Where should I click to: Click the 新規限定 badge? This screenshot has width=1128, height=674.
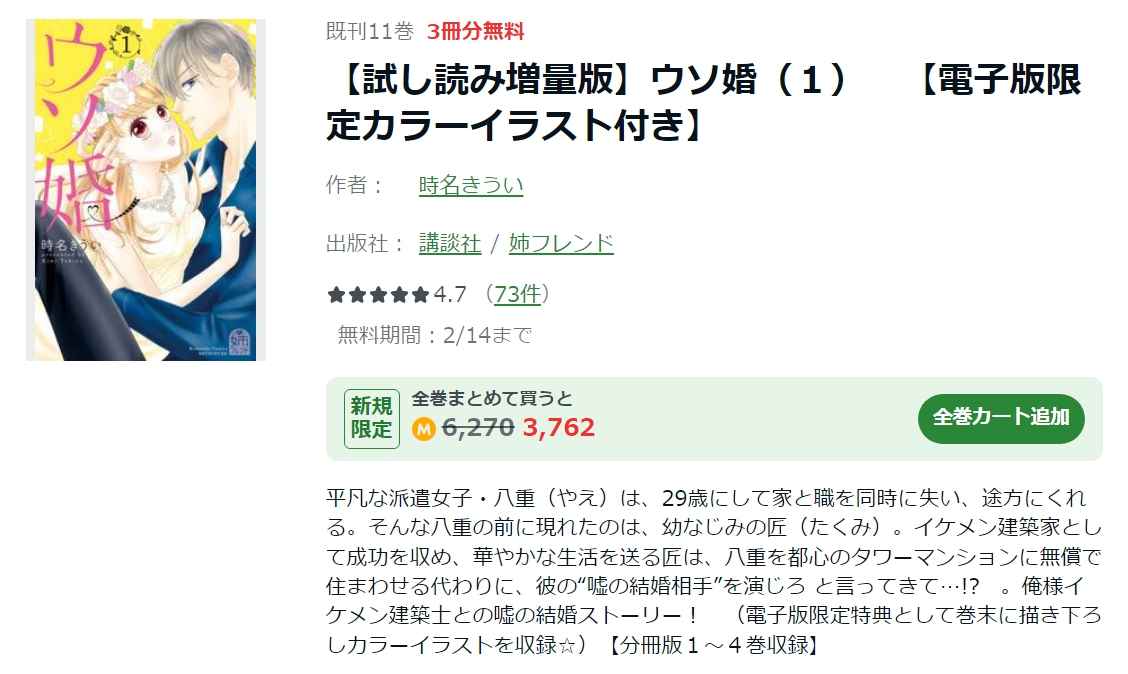pyautogui.click(x=371, y=419)
